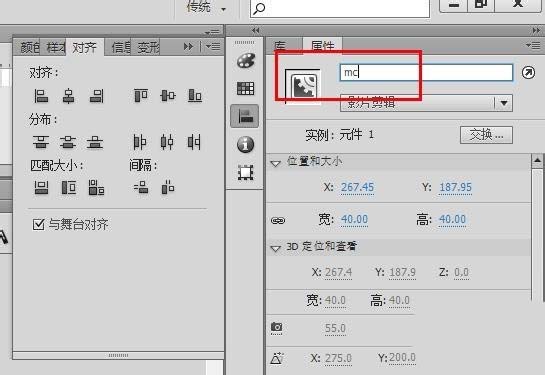Open the Color palette panel icon
Viewport: 545px width, 375px height.
(246, 61)
